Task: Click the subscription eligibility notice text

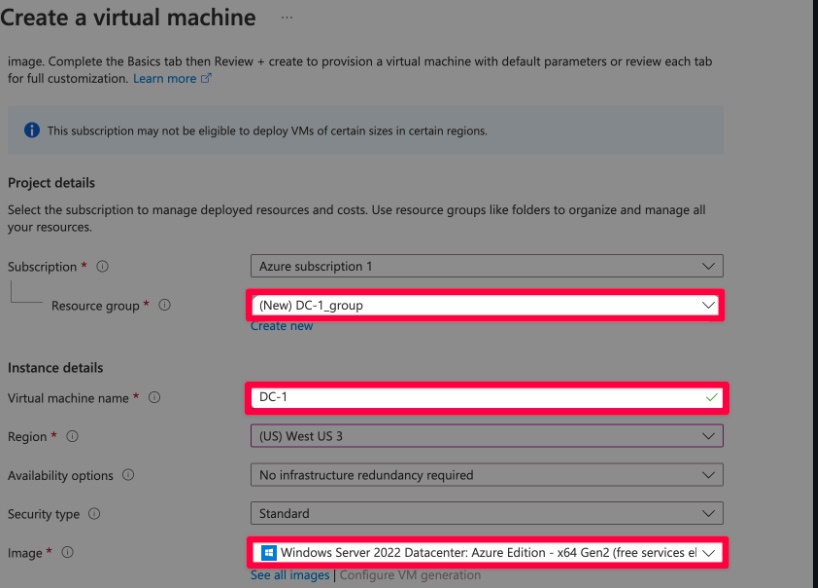Action: (267, 130)
